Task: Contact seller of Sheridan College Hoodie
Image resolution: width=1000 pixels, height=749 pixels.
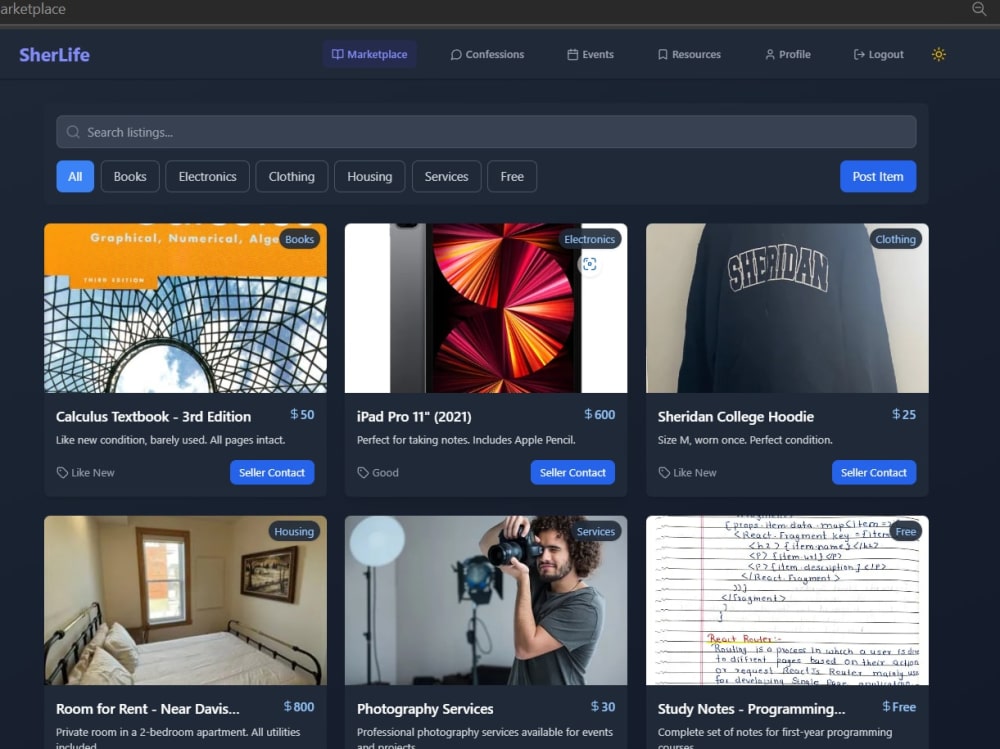Action: 874,473
